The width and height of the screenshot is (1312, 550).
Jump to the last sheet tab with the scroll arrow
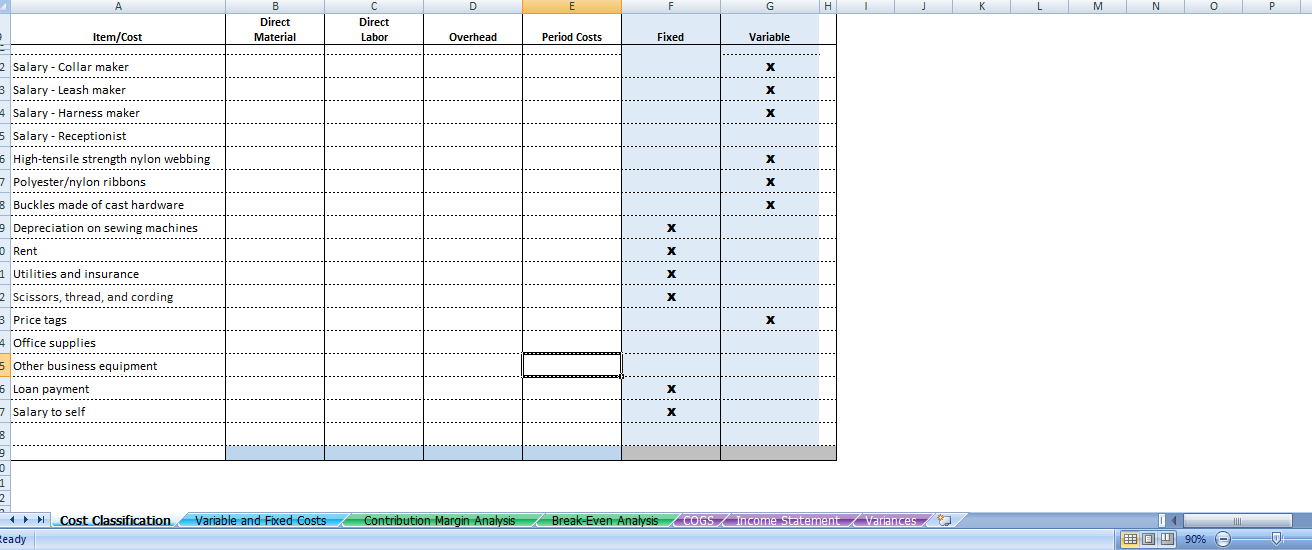pyautogui.click(x=41, y=520)
